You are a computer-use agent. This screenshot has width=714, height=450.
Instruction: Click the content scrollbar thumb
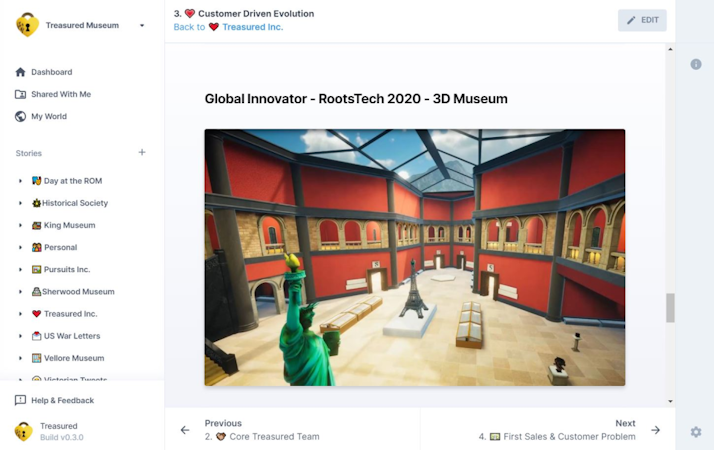pos(670,308)
